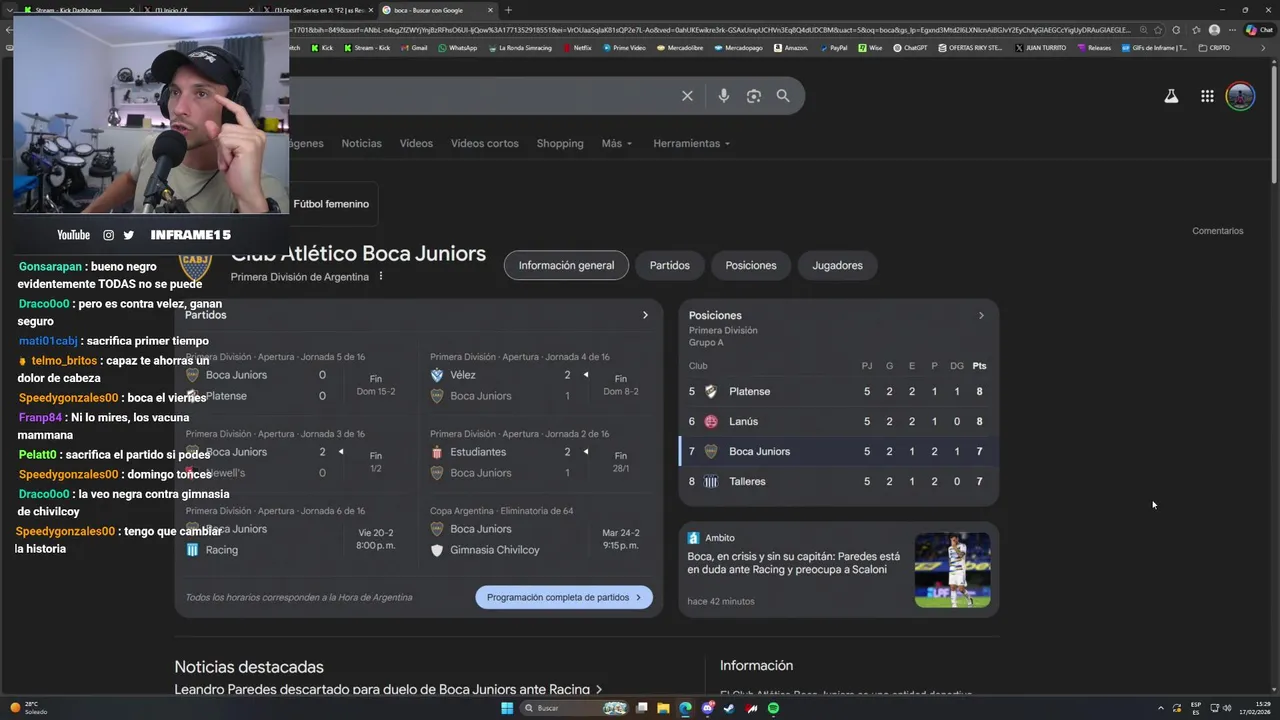Open Steam from taskbar
This screenshot has height=720, width=1280.
[x=729, y=708]
